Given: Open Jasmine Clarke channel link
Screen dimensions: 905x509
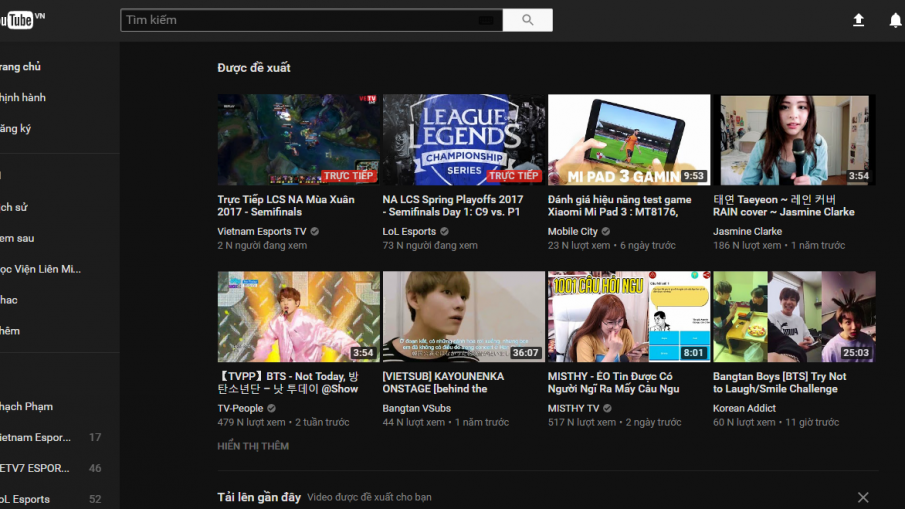Looking at the screenshot, I should point(747,231).
